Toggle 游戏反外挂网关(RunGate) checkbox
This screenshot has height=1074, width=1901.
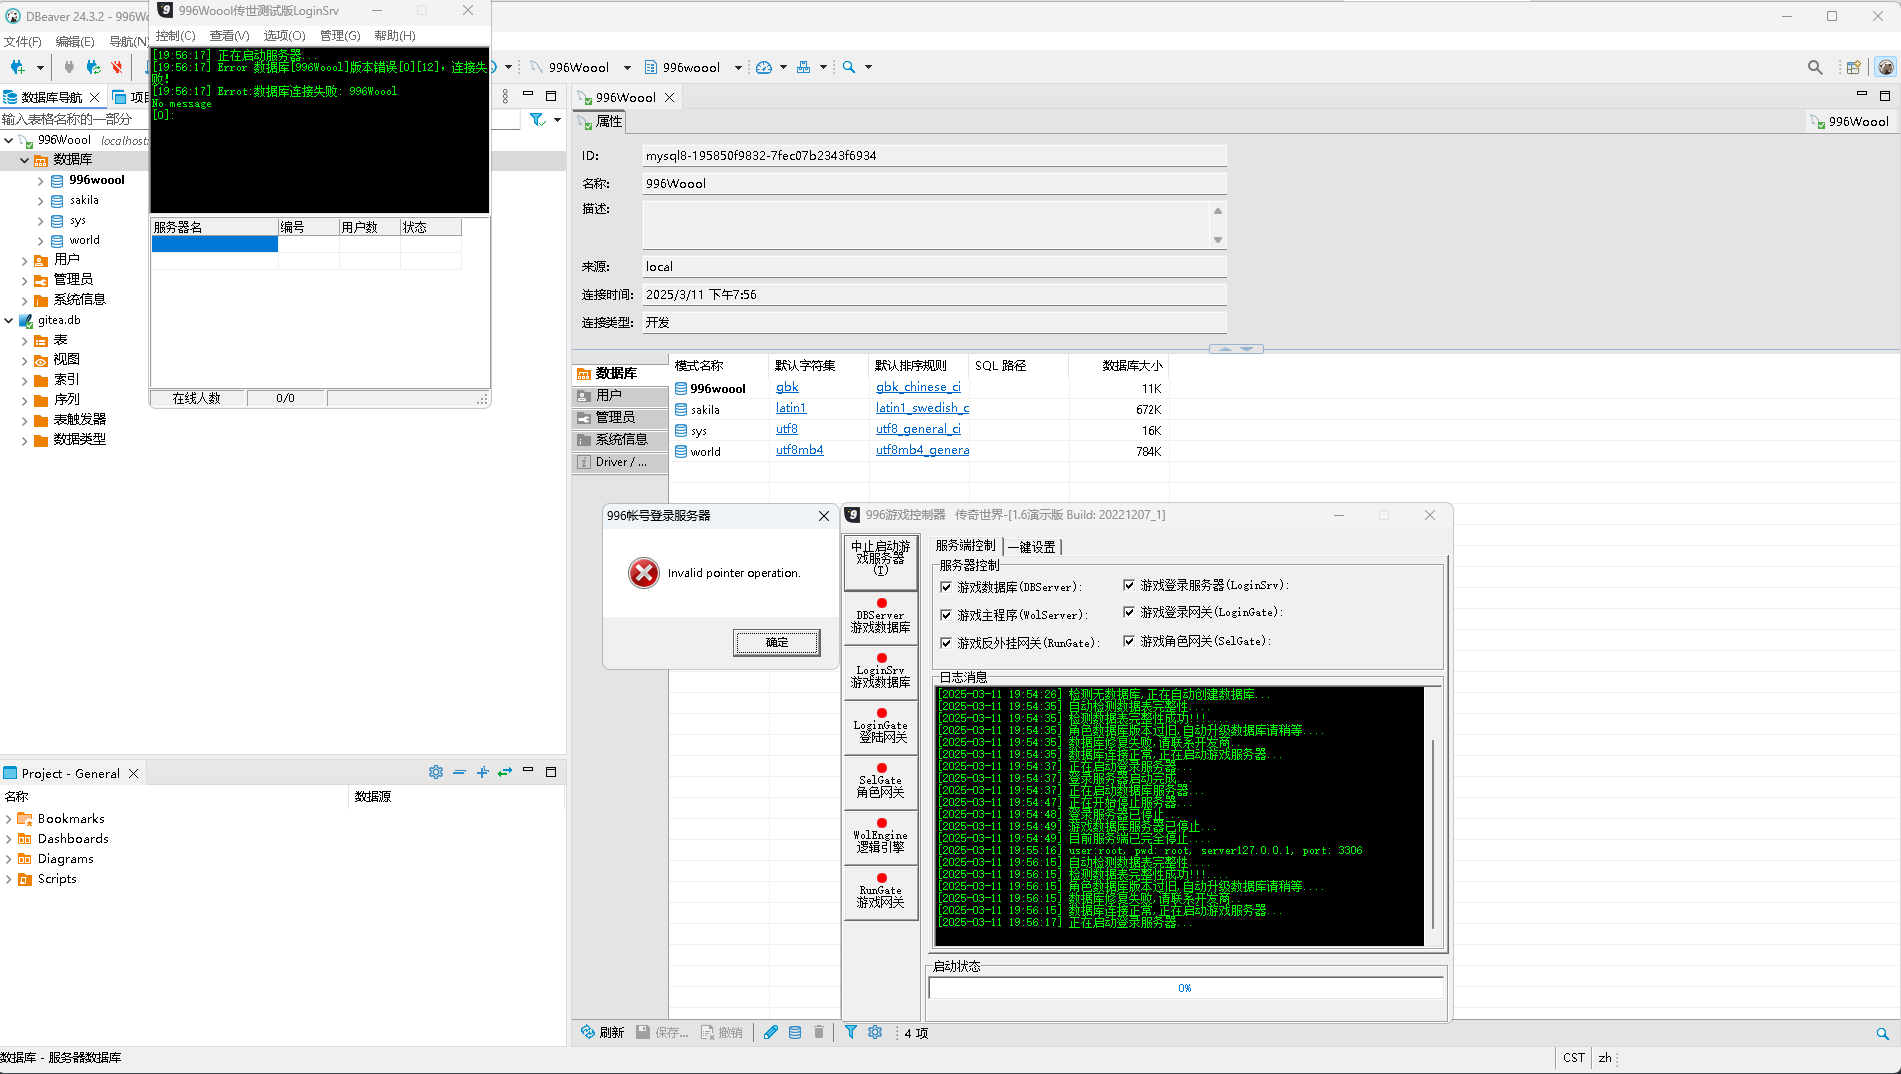point(946,643)
